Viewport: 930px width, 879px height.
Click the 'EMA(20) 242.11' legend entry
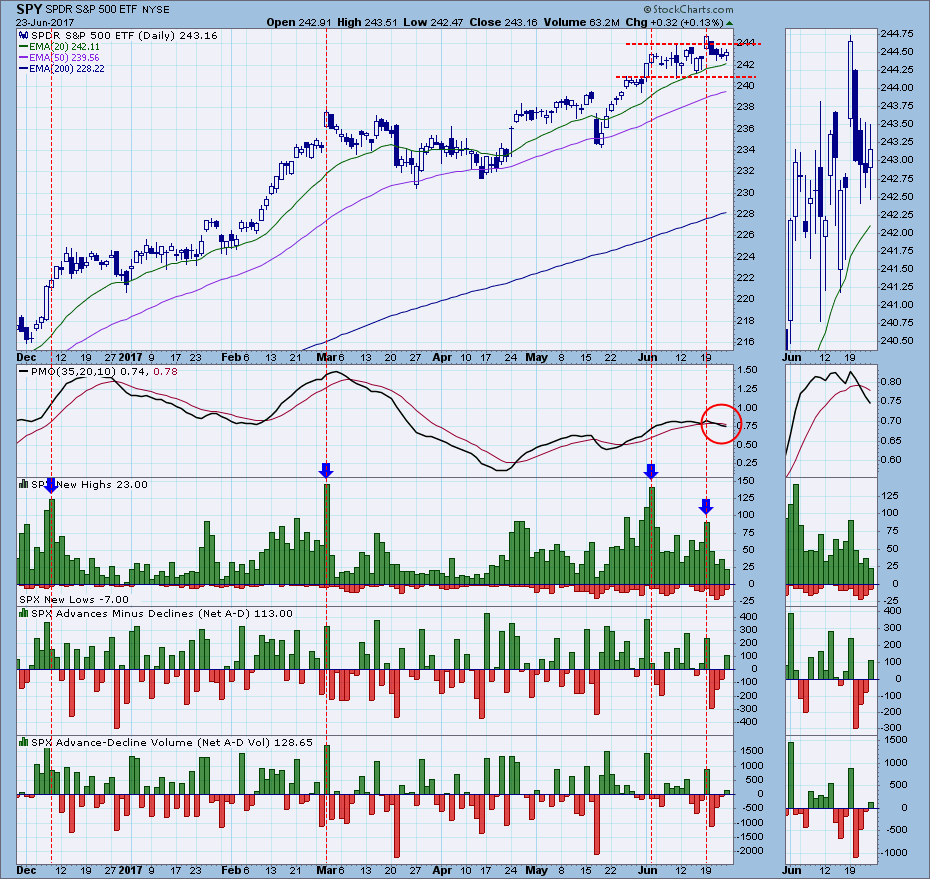64,47
